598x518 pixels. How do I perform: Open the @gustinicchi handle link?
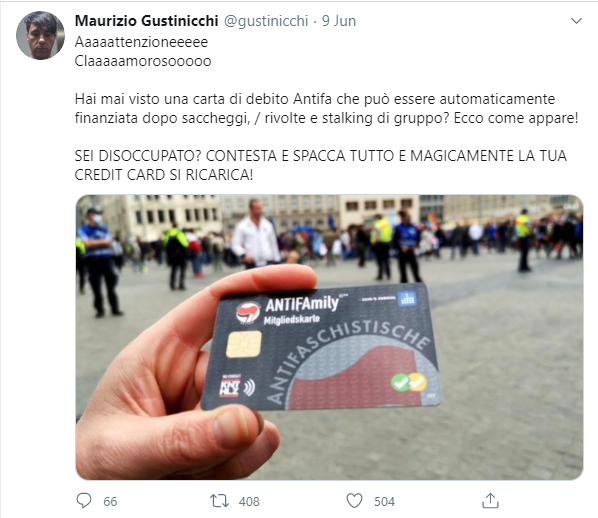click(266, 21)
